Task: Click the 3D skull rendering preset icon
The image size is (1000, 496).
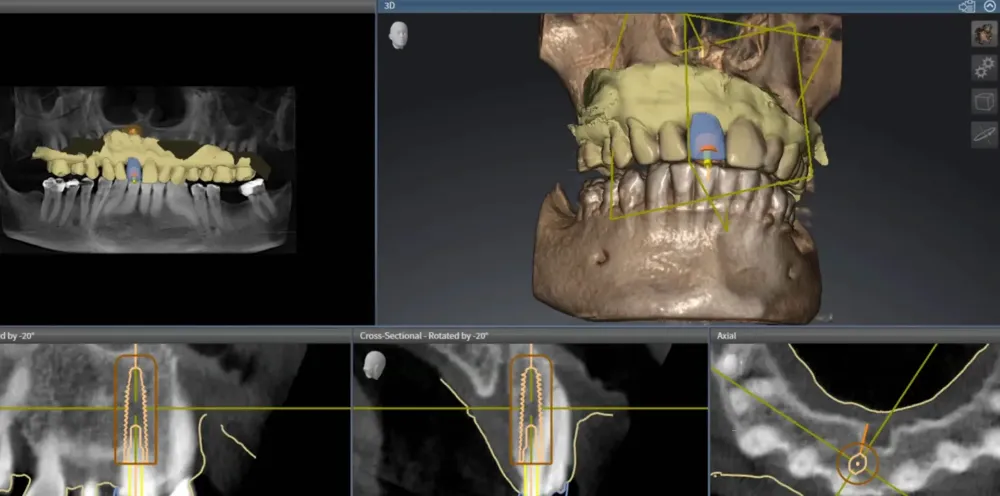Action: point(984,34)
